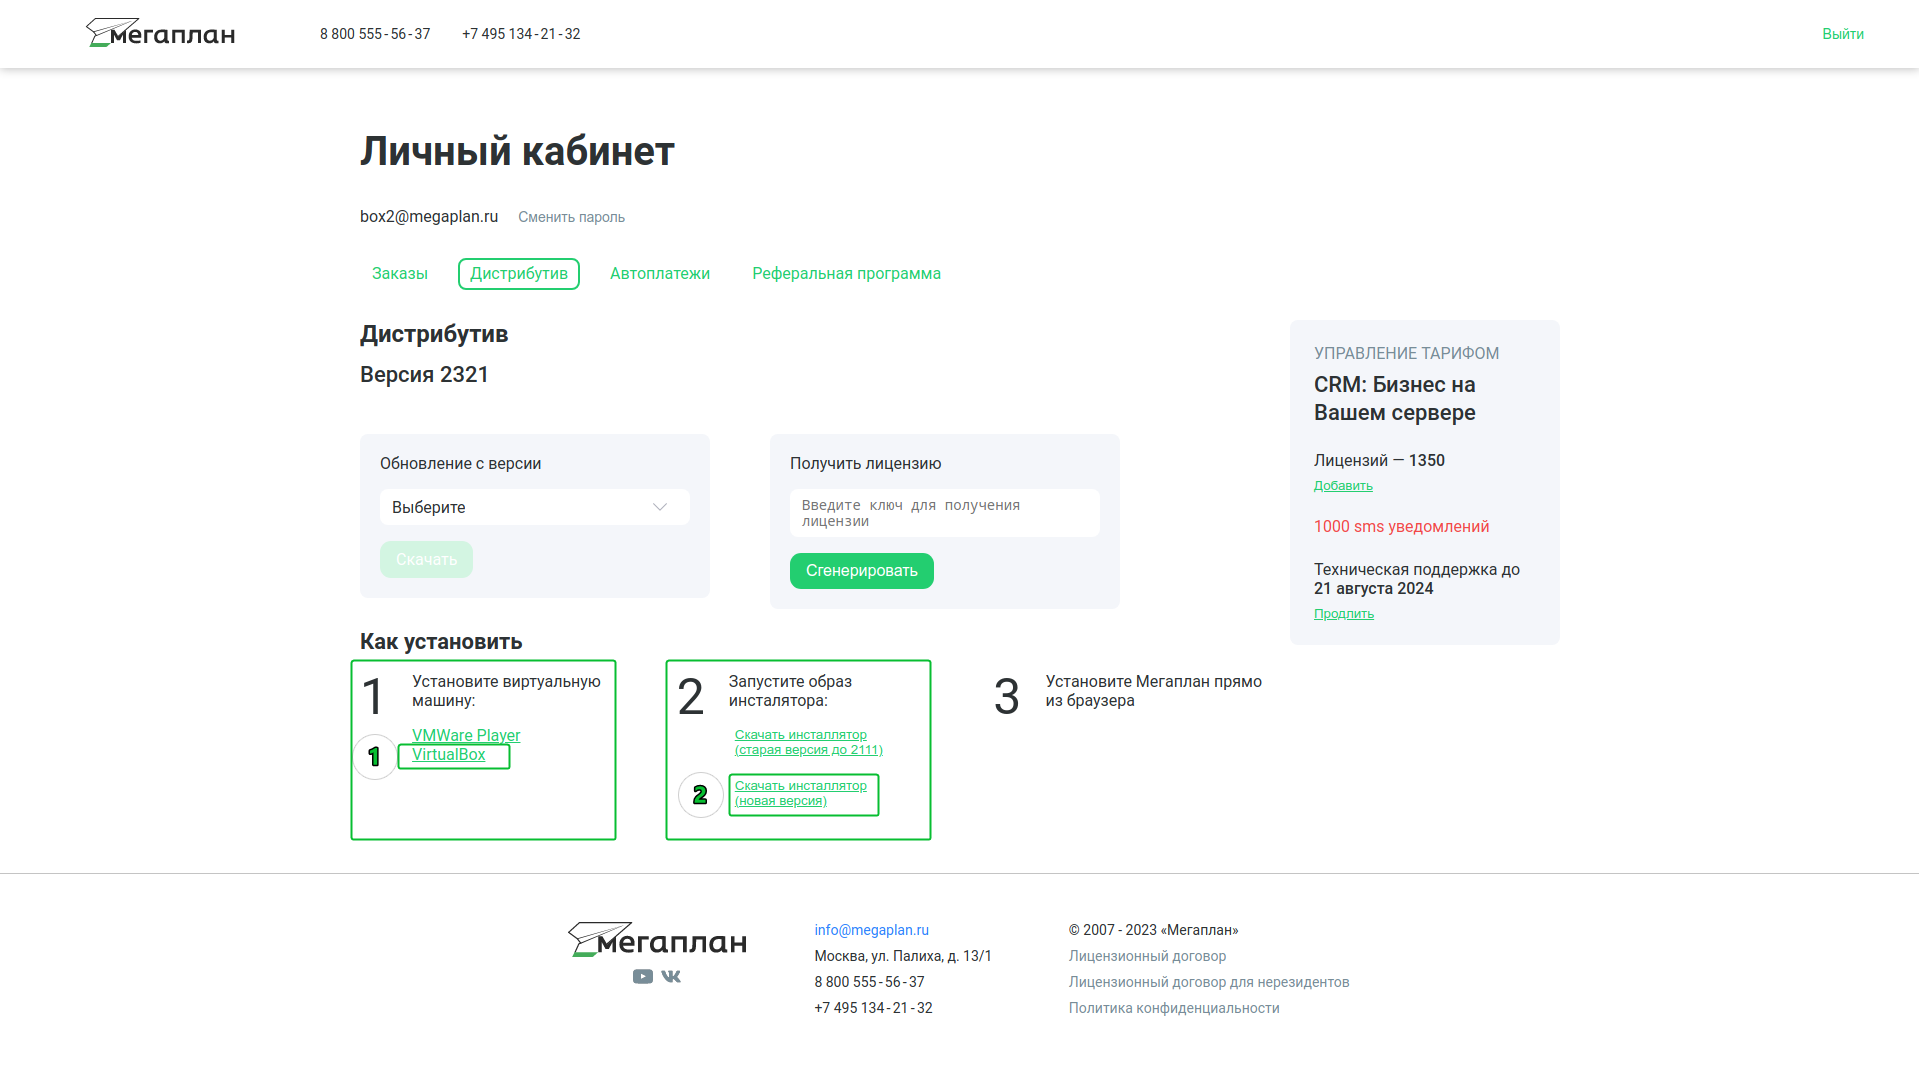Switch to the Заказы tab
This screenshot has width=1919, height=1079.
[x=400, y=274]
